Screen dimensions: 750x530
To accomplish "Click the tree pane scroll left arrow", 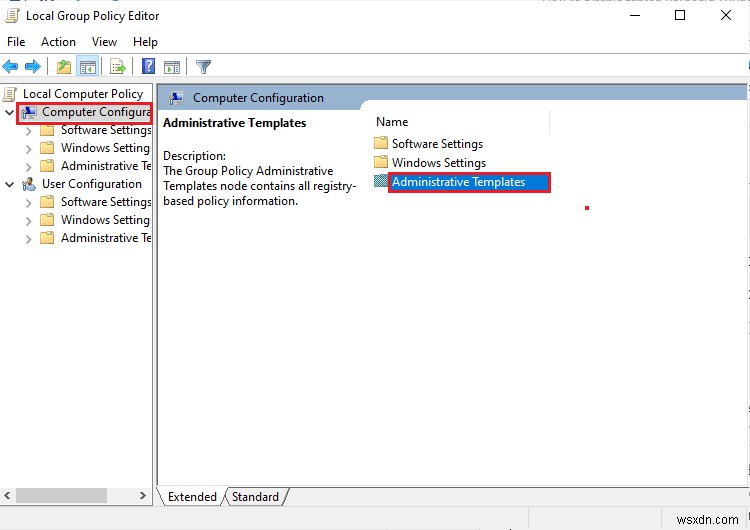I will pos(7,496).
